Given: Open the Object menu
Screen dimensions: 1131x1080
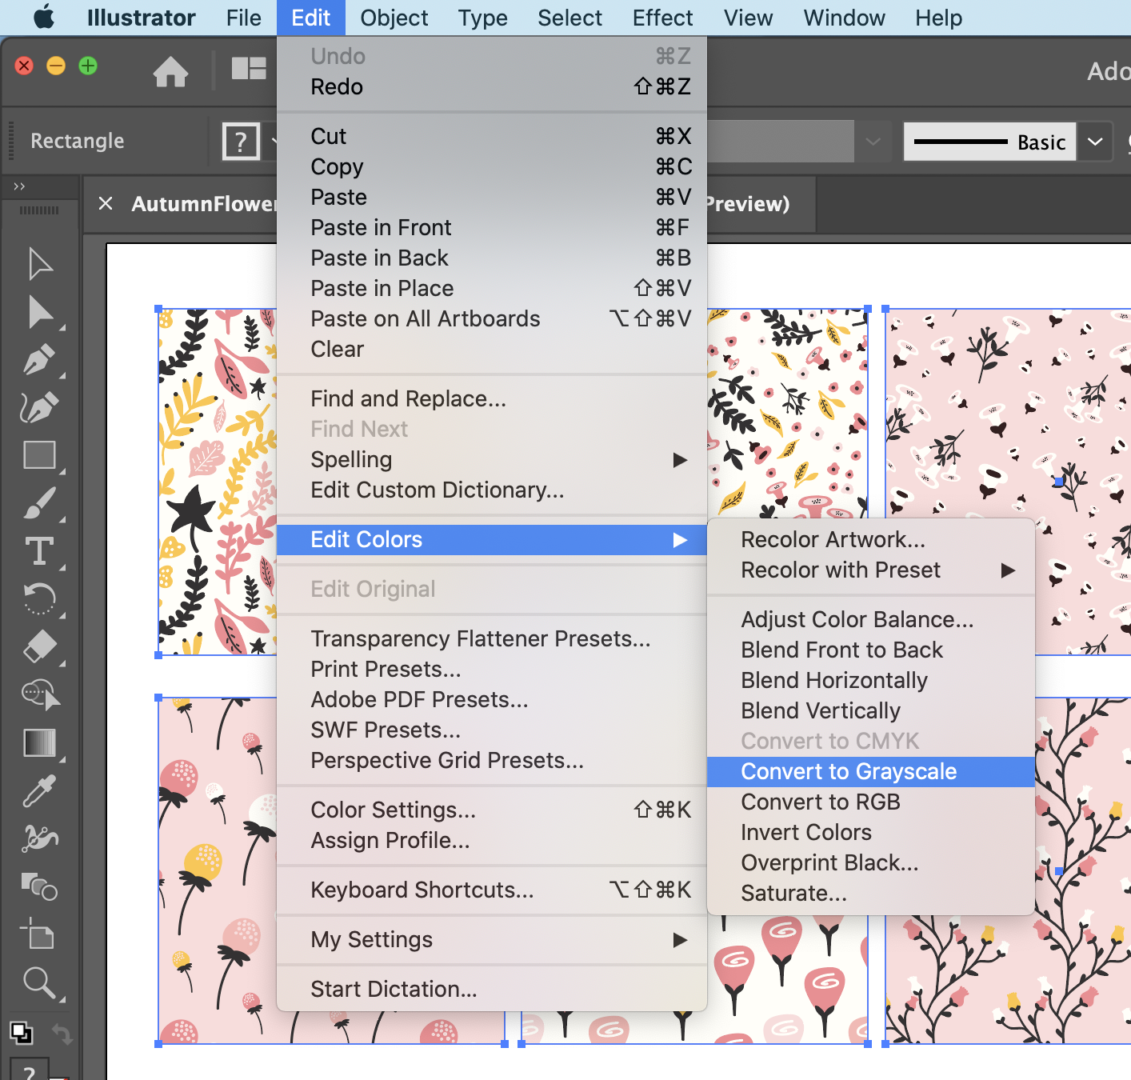Looking at the screenshot, I should tap(394, 18).
